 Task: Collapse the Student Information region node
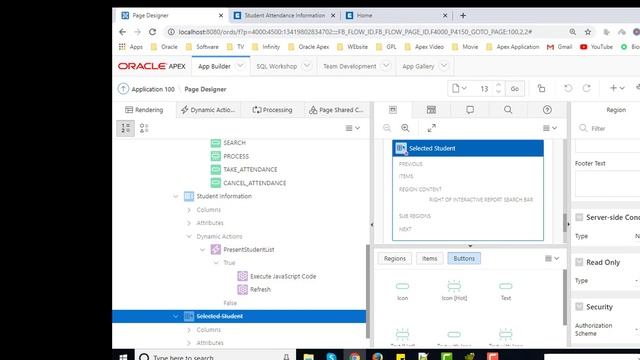coord(176,196)
